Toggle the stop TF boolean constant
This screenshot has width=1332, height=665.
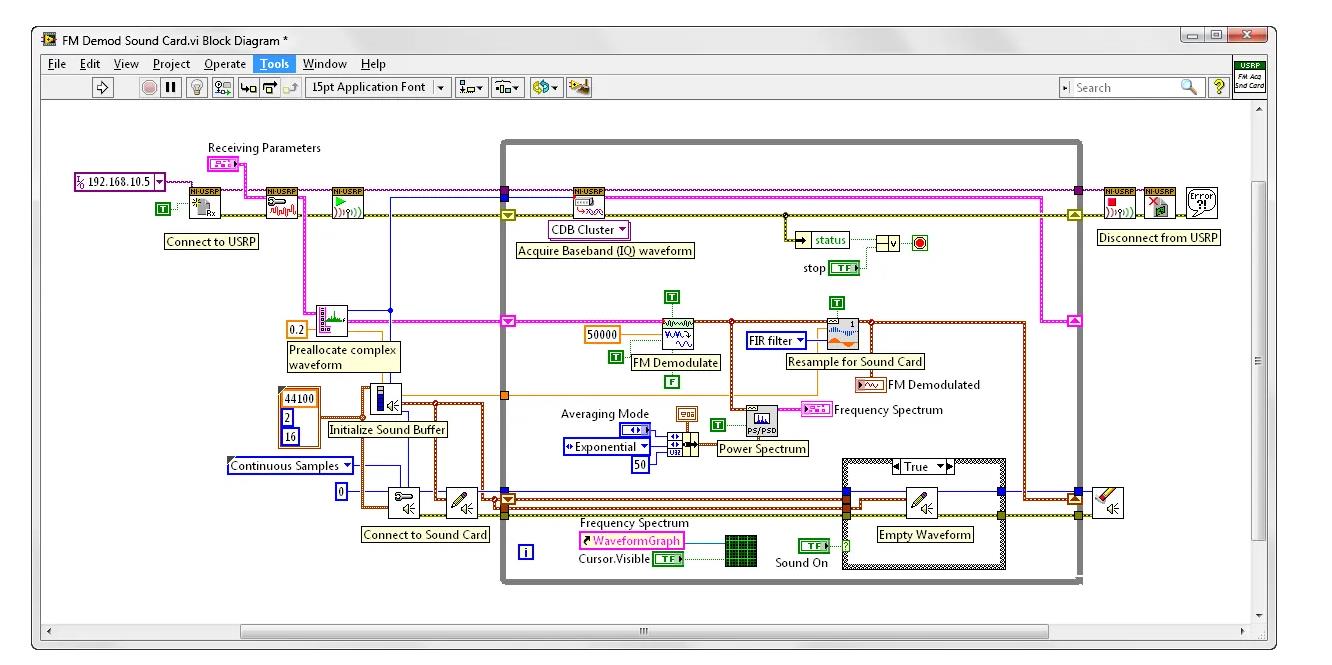click(845, 267)
